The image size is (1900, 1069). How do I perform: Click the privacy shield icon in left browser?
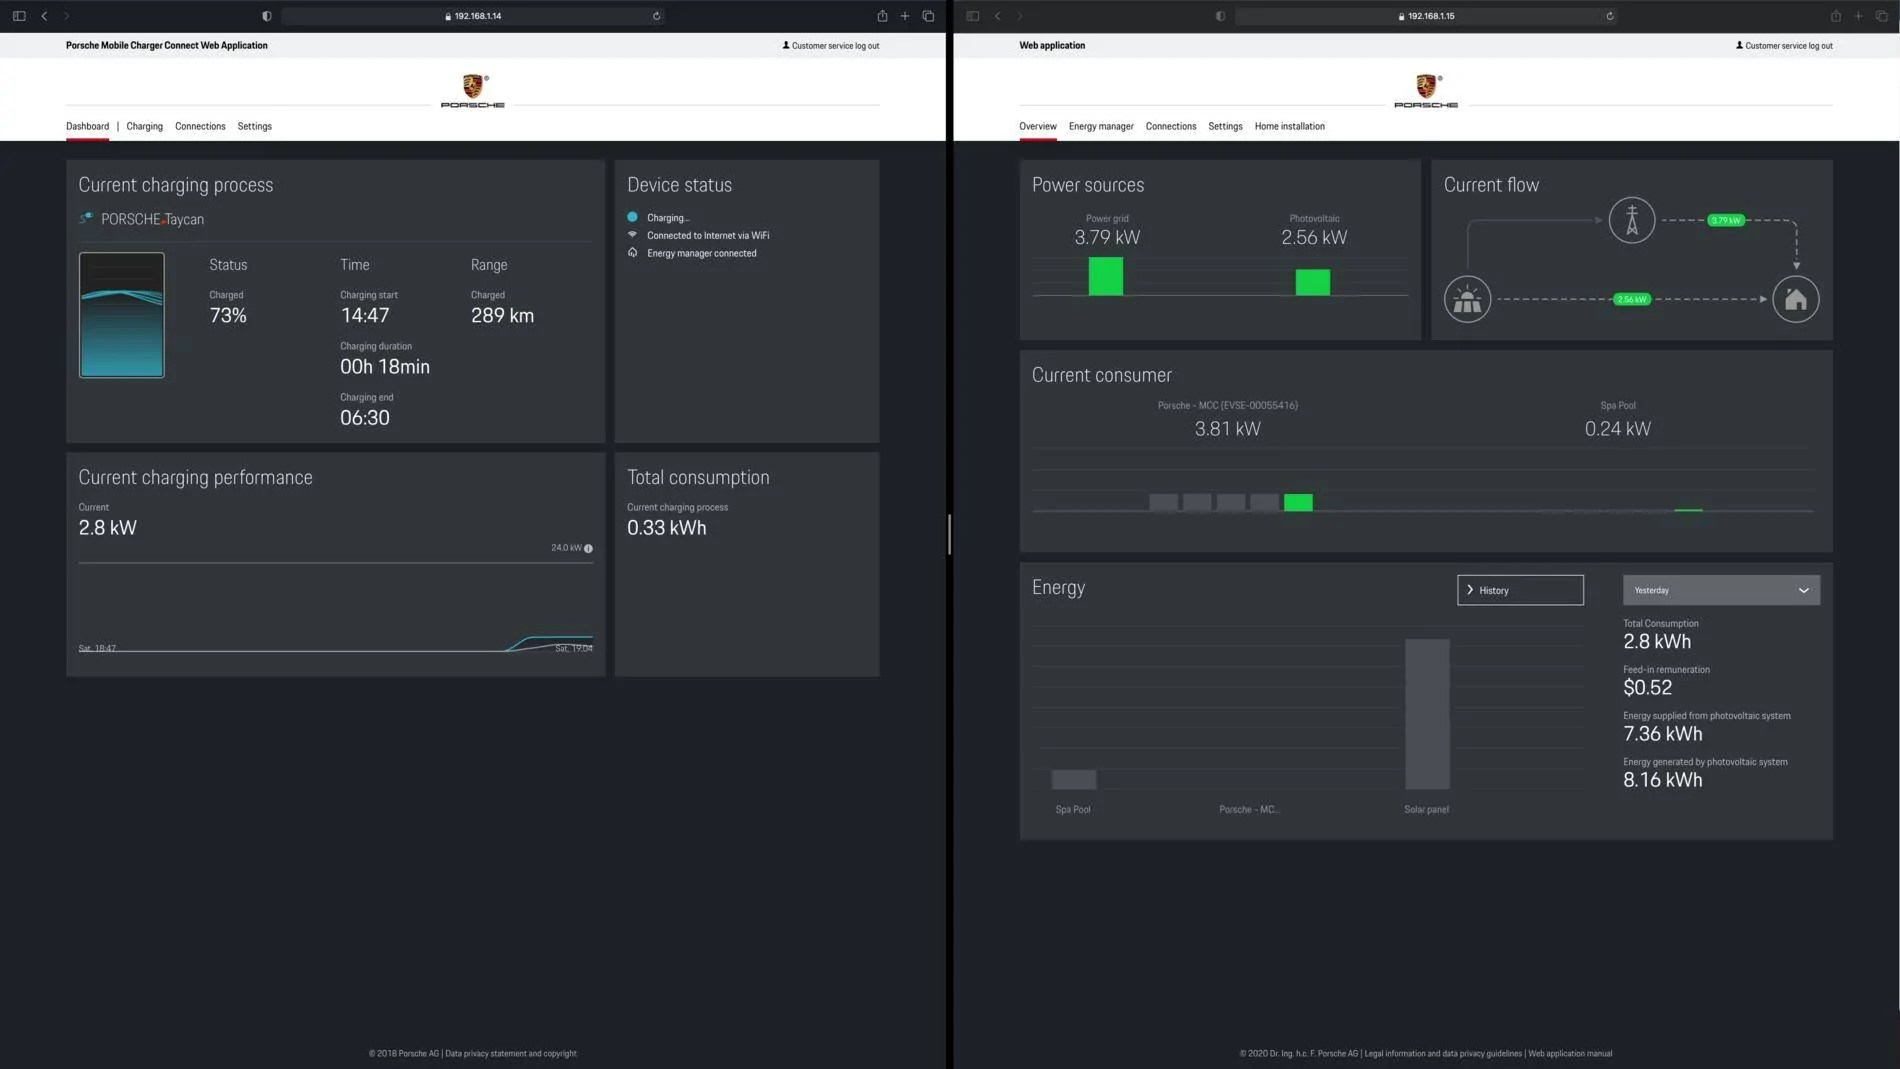pyautogui.click(x=266, y=16)
